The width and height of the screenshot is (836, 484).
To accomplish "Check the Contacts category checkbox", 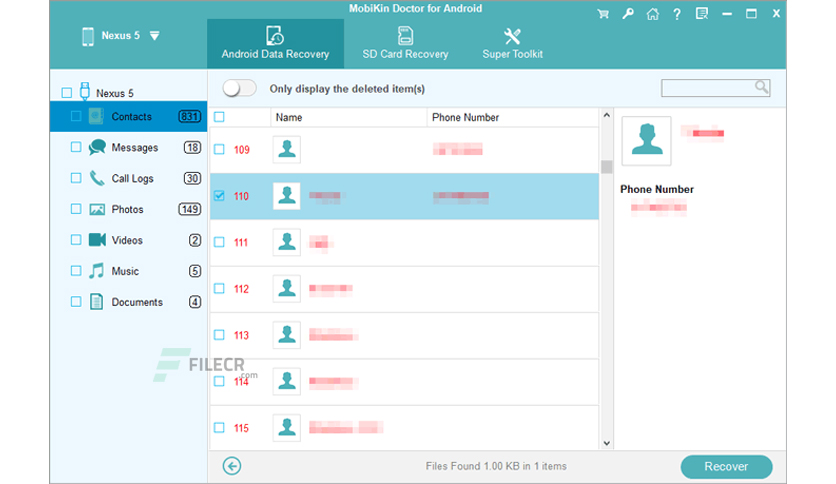I will tap(76, 116).
